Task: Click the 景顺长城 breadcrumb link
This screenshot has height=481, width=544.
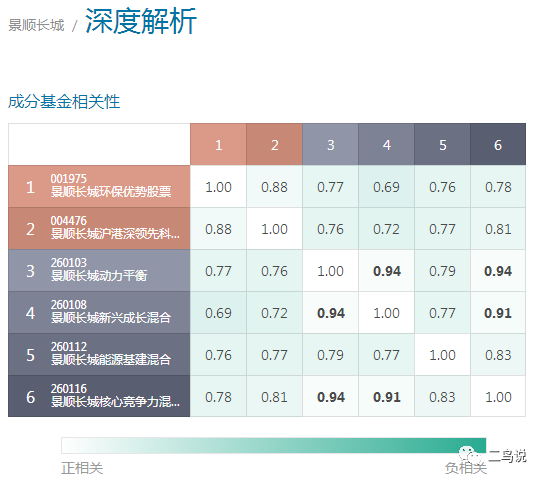Action: point(36,25)
